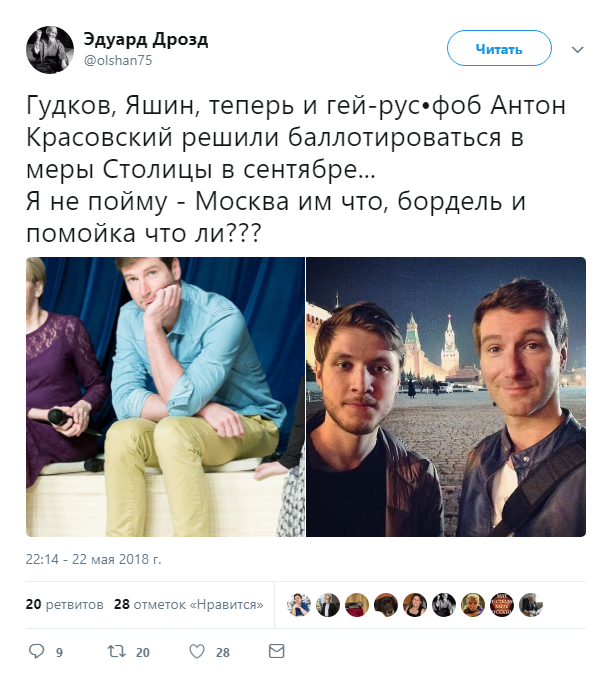
Task: Open the dark-haired woman liker avatar
Action: pos(415,604)
